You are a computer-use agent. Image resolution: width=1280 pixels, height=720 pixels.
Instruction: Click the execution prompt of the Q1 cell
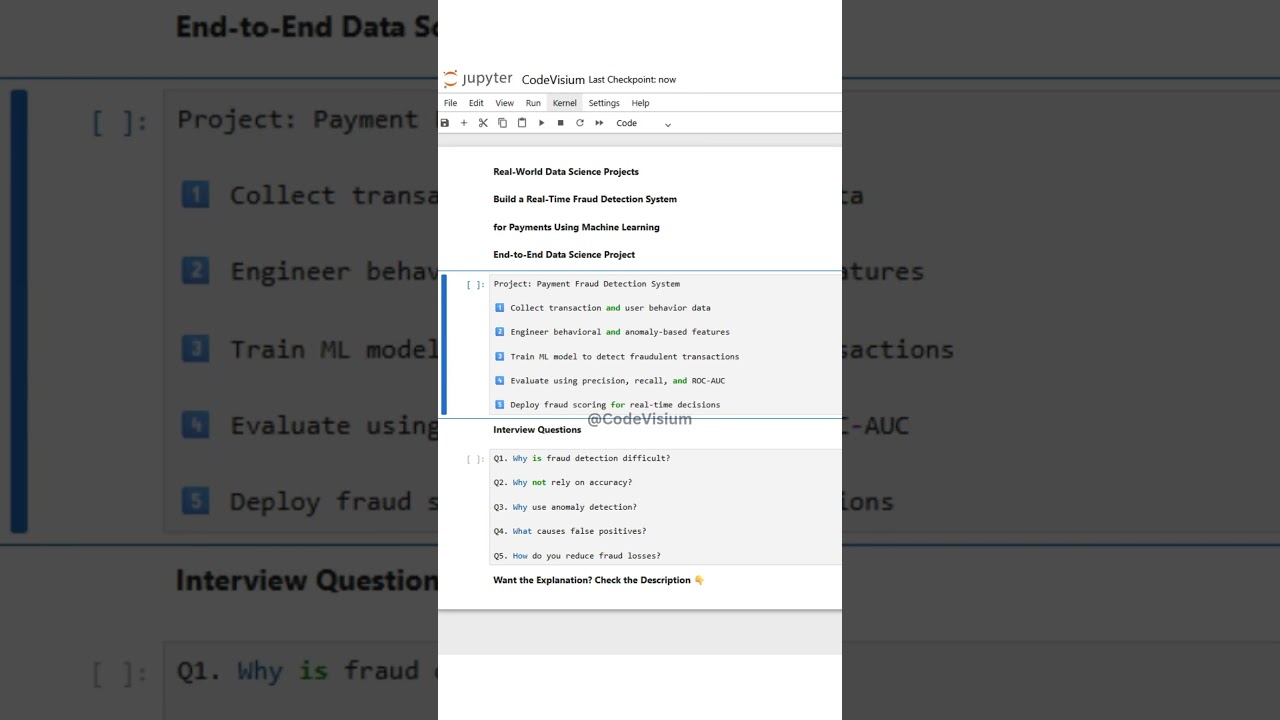pyautogui.click(x=475, y=459)
